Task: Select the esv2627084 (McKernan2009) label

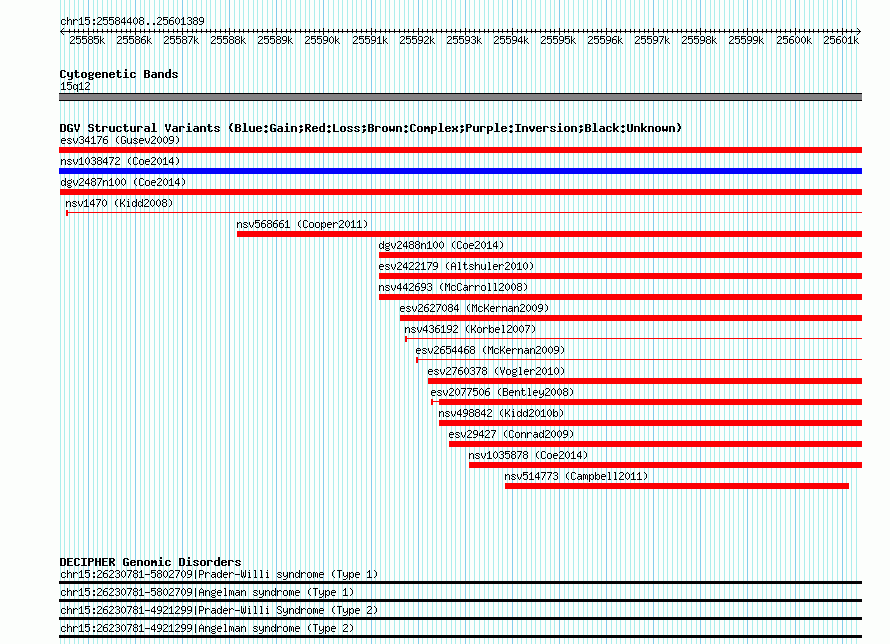Action: pyautogui.click(x=475, y=308)
